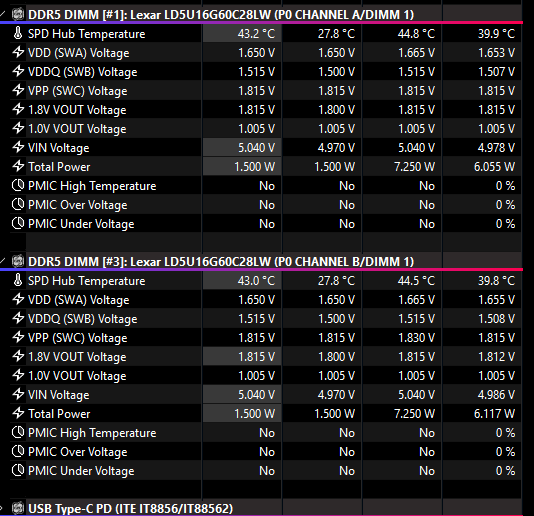Click bolt icon of DIMM #3 1.0V VOUT Voltage
Viewport: 534px width, 516px height.
click(18, 375)
